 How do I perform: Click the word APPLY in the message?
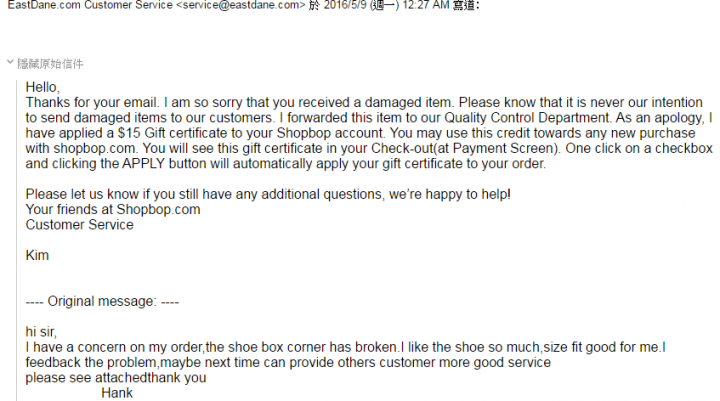coord(143,164)
